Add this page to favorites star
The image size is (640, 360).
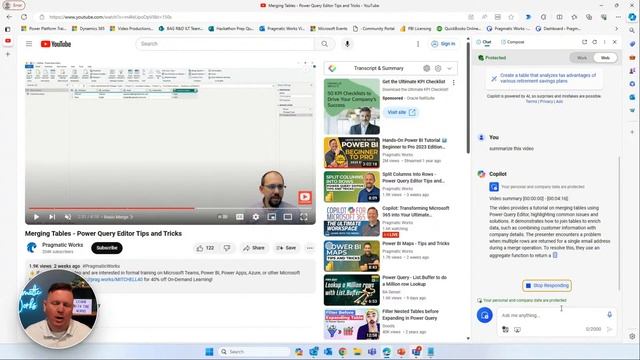tap(511, 17)
